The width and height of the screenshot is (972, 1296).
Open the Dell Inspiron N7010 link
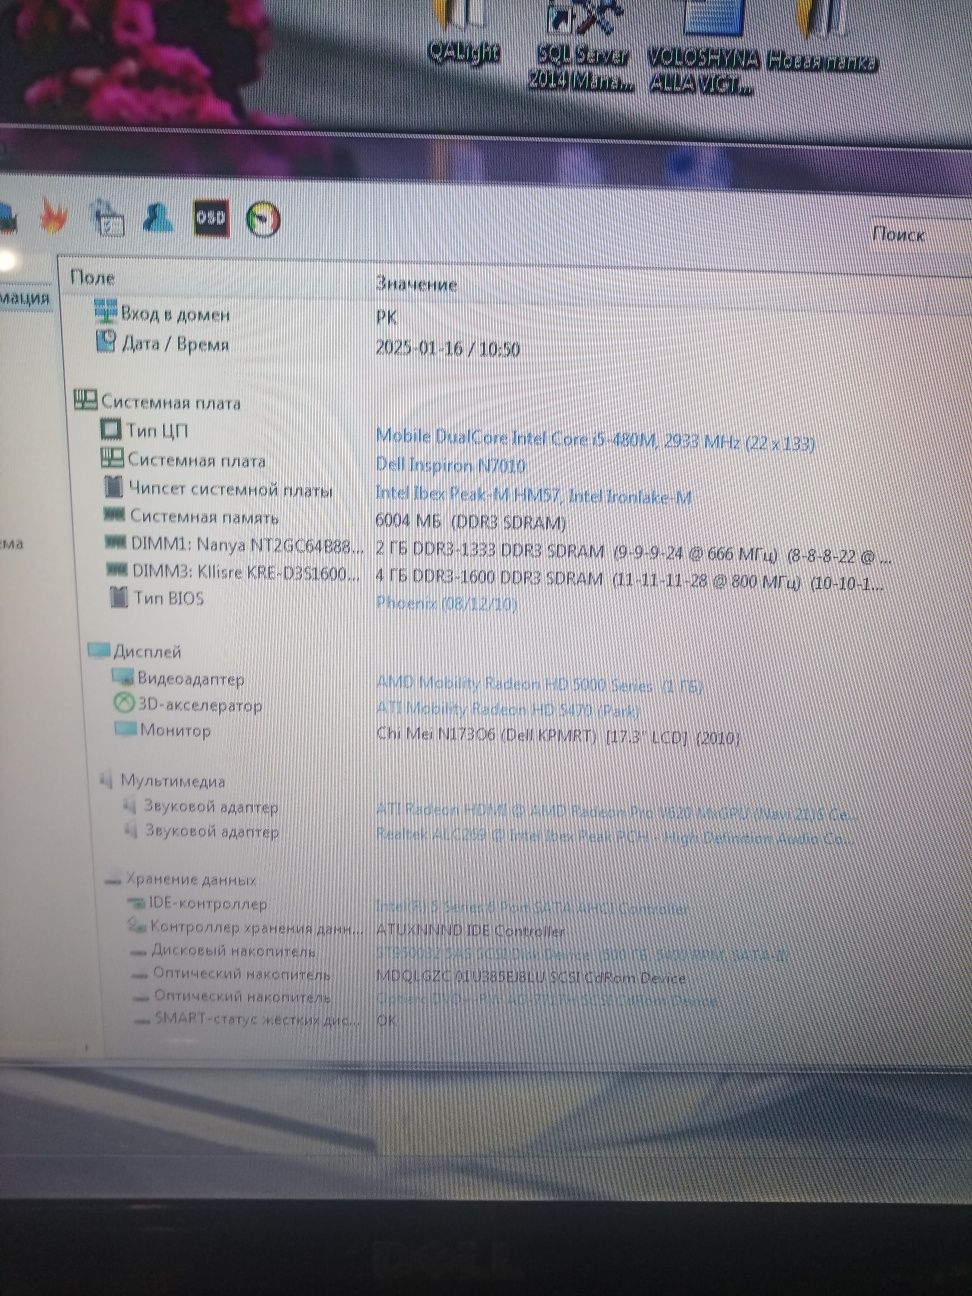coord(450,465)
